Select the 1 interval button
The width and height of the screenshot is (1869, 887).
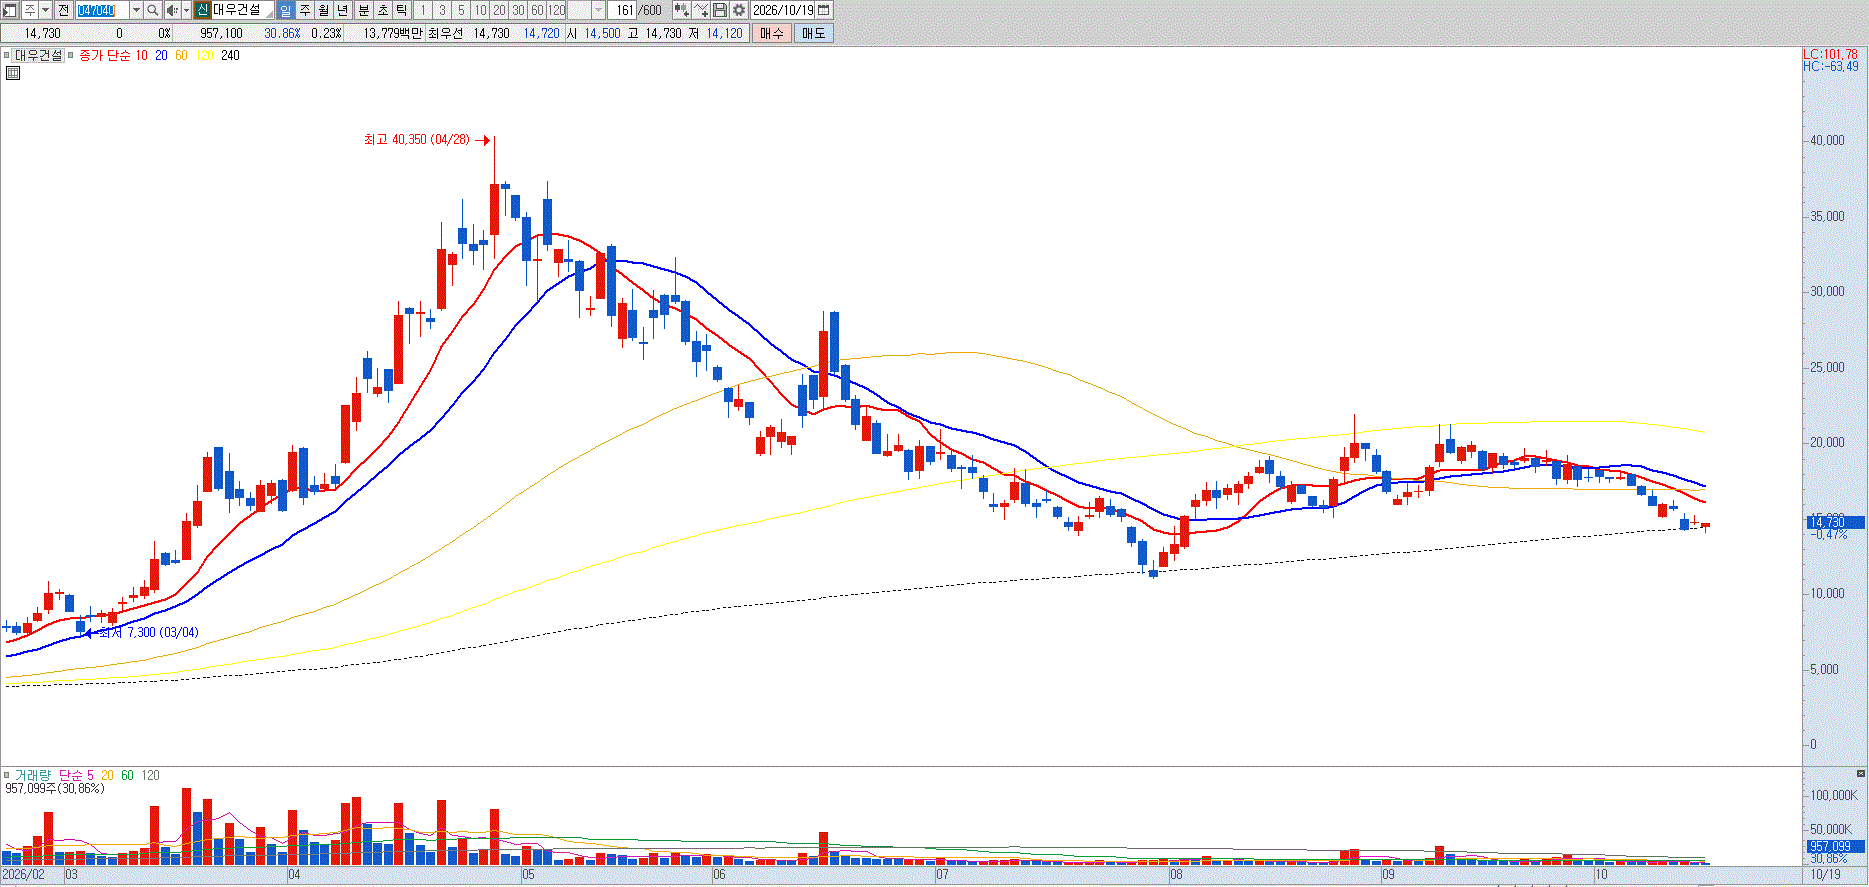pyautogui.click(x=423, y=10)
